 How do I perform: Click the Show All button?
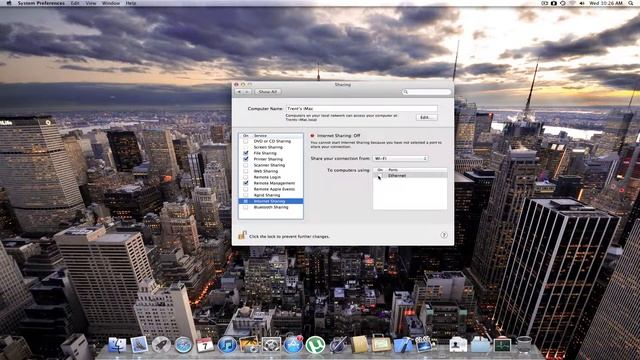pos(268,92)
